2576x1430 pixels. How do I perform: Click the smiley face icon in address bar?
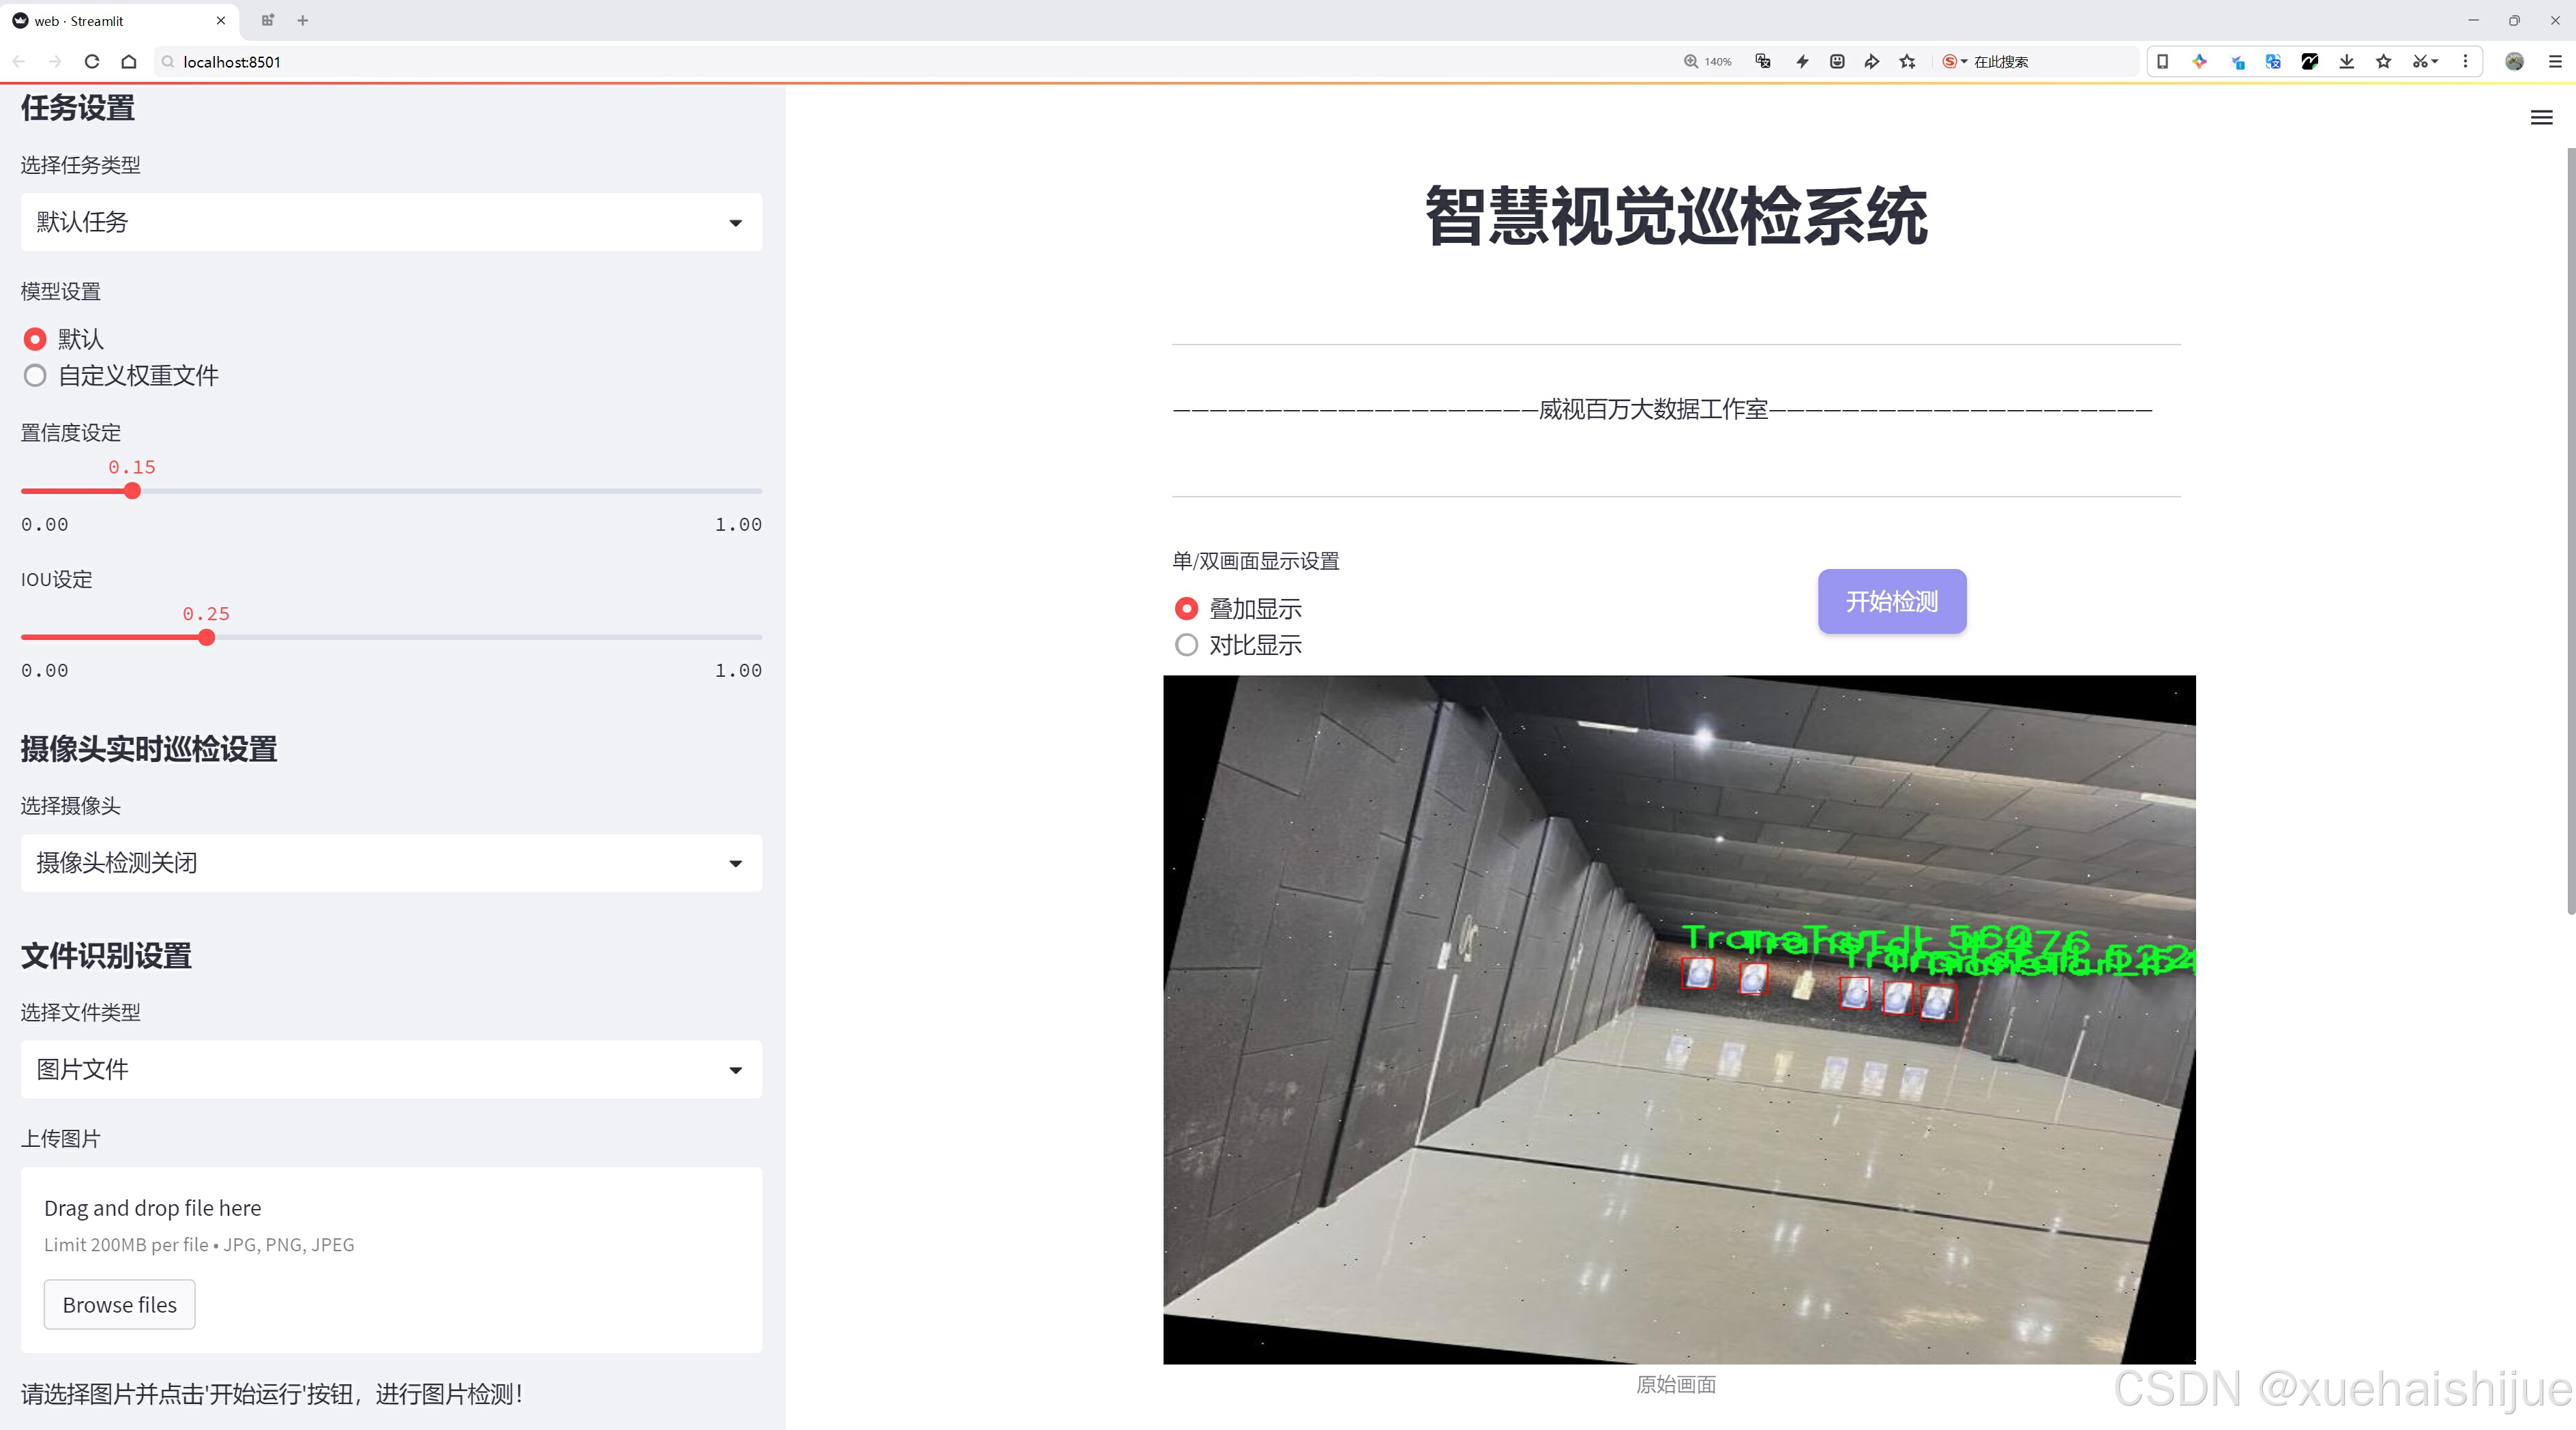tap(1837, 61)
